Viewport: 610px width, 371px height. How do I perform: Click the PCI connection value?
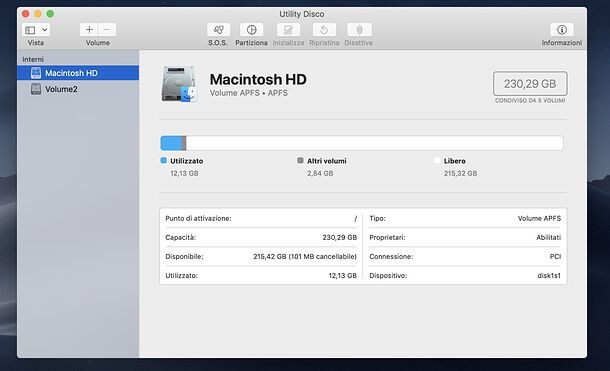555,257
